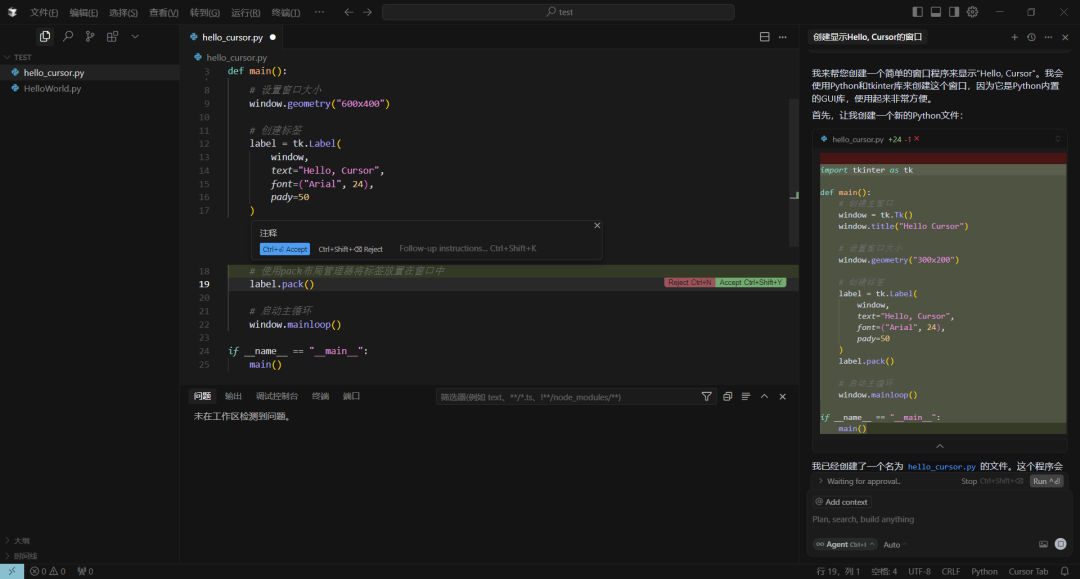Reject the inline edit with Ctrl+Shift+⌫ Reject
1080x579 pixels.
tap(350, 249)
